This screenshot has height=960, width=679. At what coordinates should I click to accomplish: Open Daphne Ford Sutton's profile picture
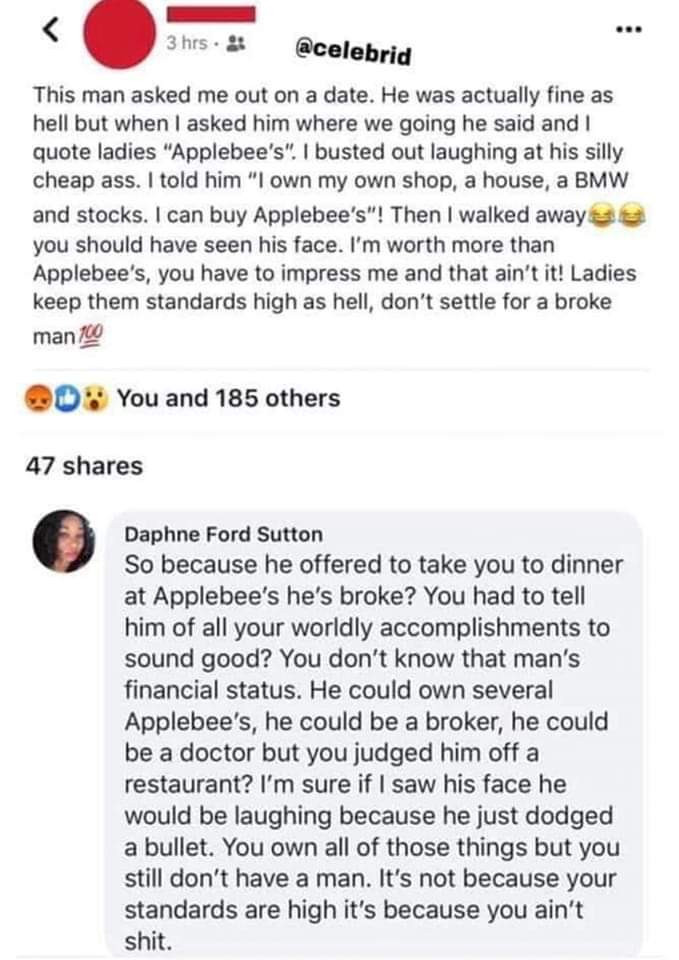click(x=64, y=541)
